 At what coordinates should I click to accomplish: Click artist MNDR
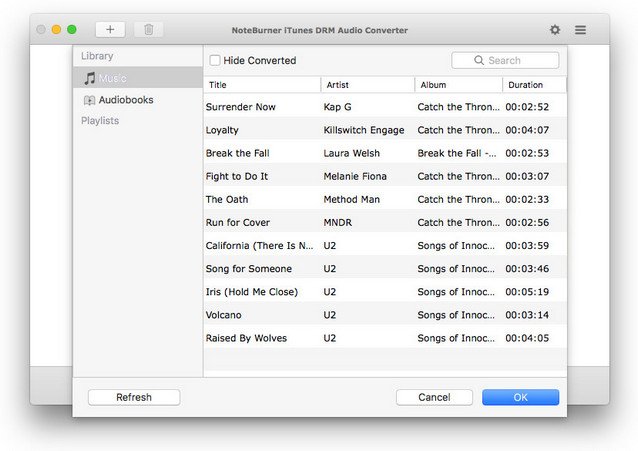tap(338, 223)
